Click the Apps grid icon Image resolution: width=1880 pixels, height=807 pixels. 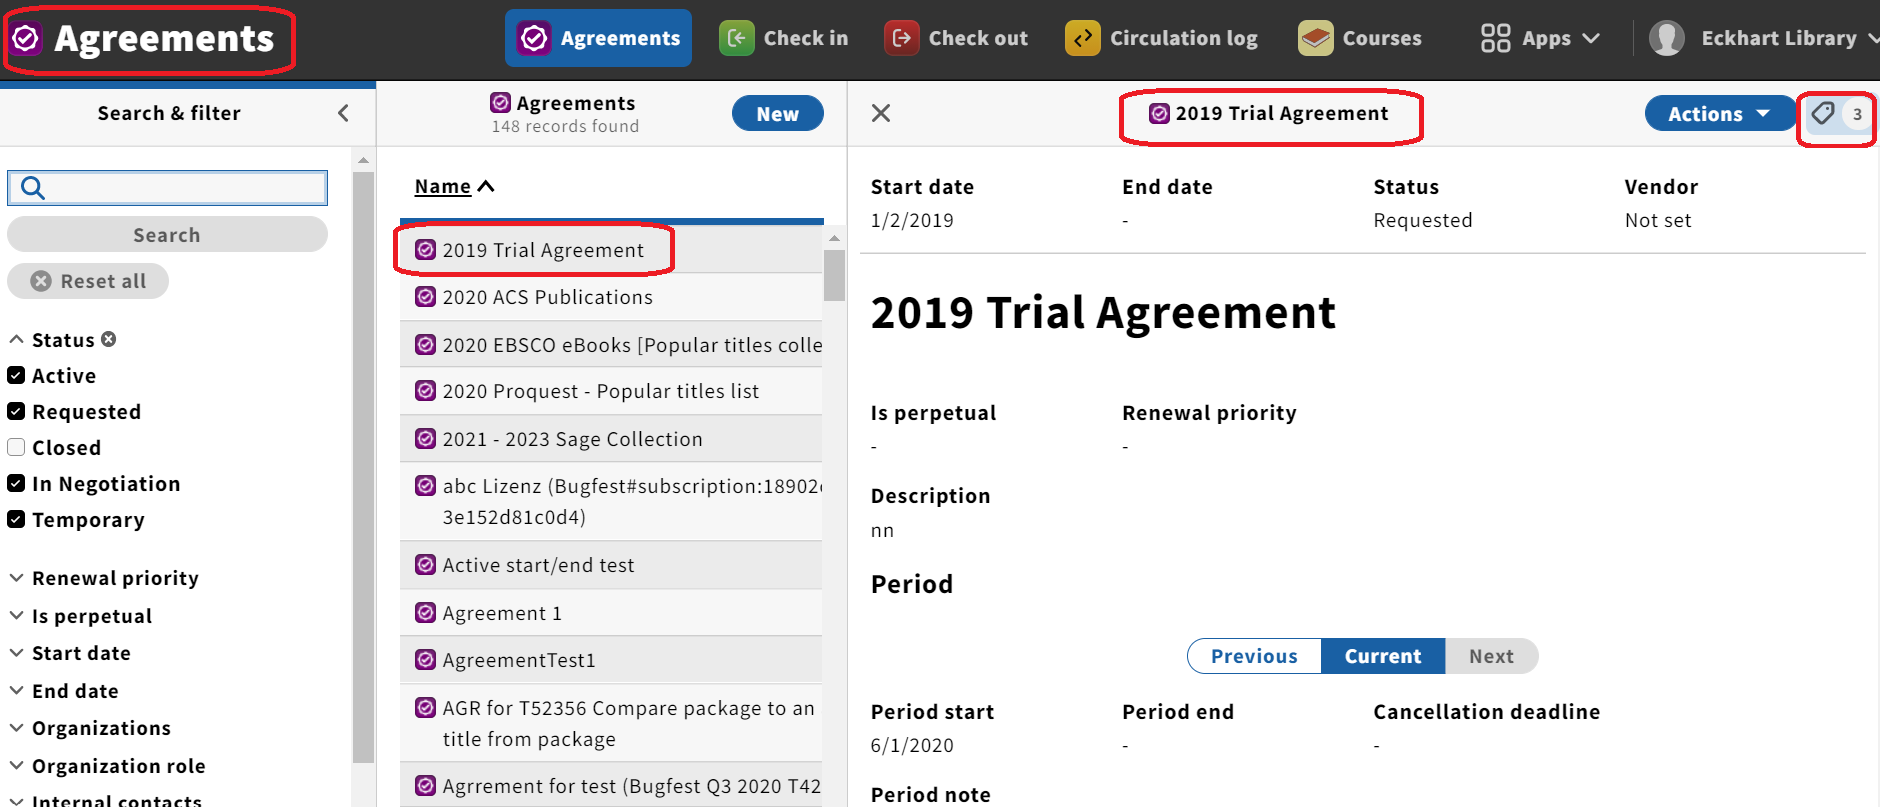pos(1496,38)
